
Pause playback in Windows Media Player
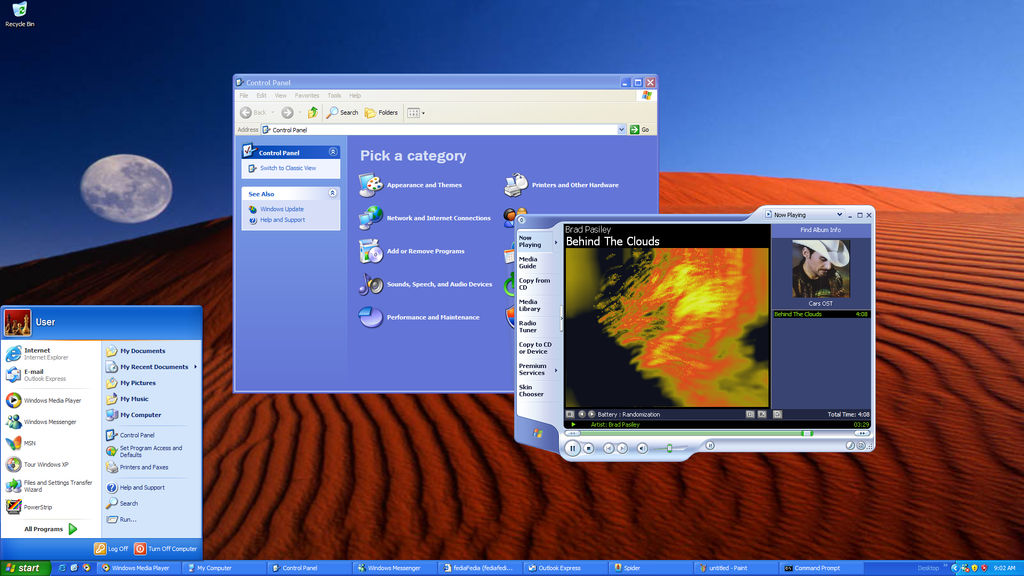[573, 448]
